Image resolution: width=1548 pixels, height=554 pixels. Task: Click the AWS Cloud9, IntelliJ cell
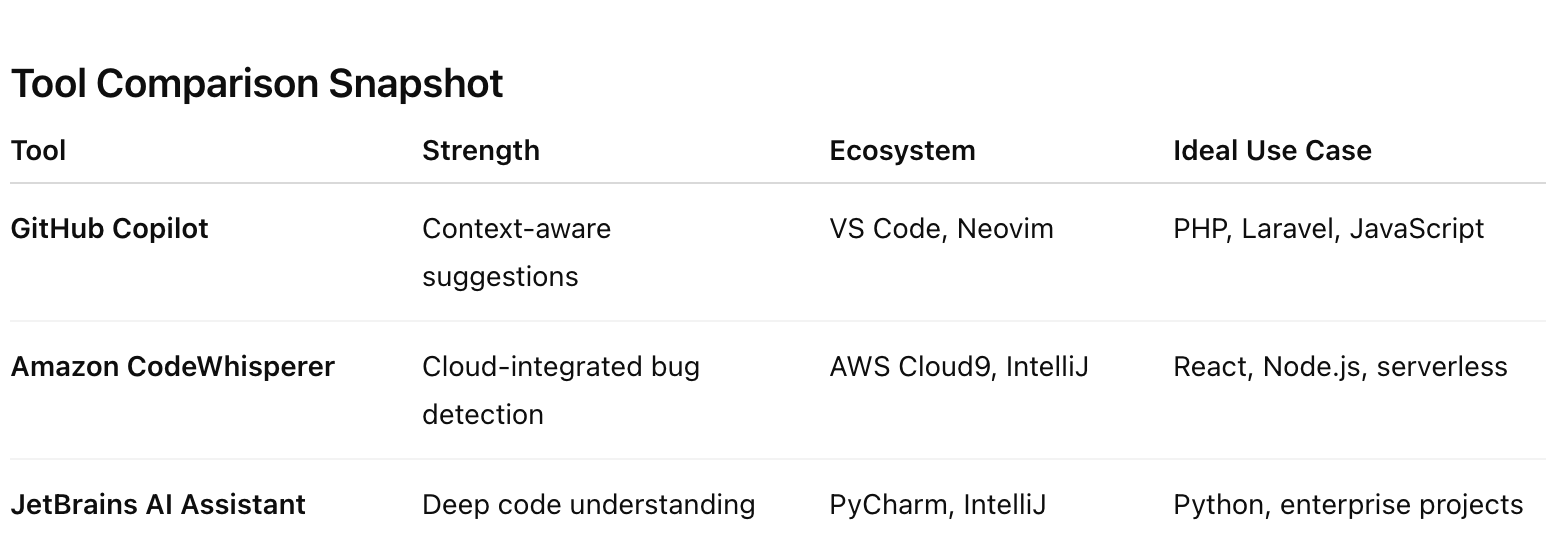[x=958, y=367]
